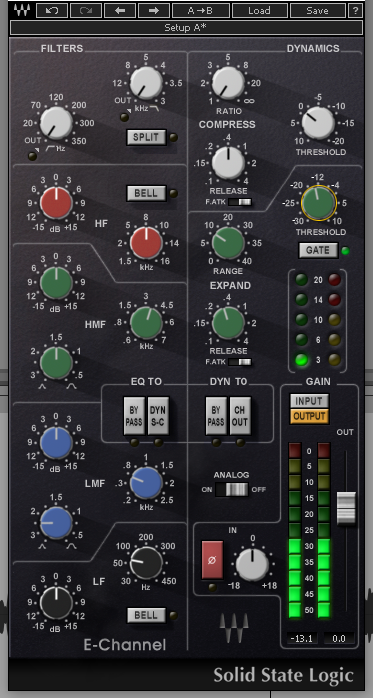Toggle the LF BELL button

tap(146, 615)
